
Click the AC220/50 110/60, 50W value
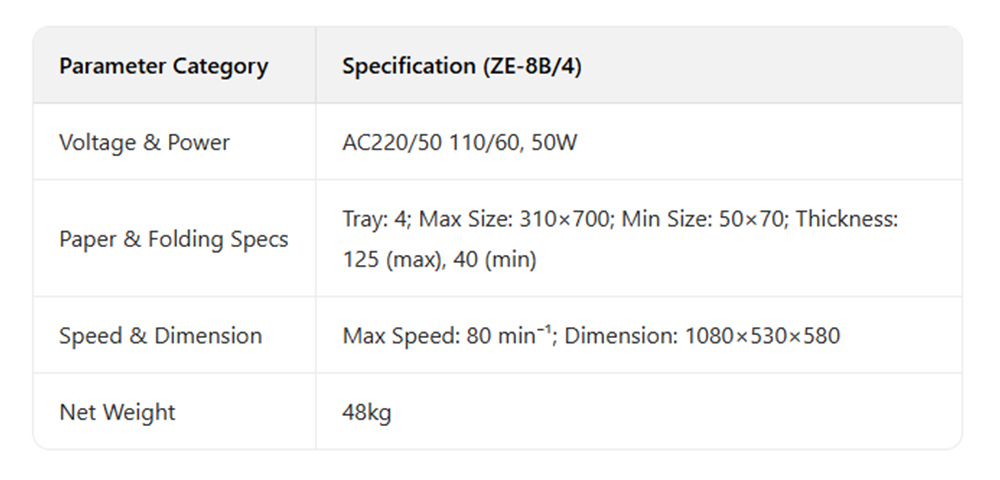tap(459, 143)
